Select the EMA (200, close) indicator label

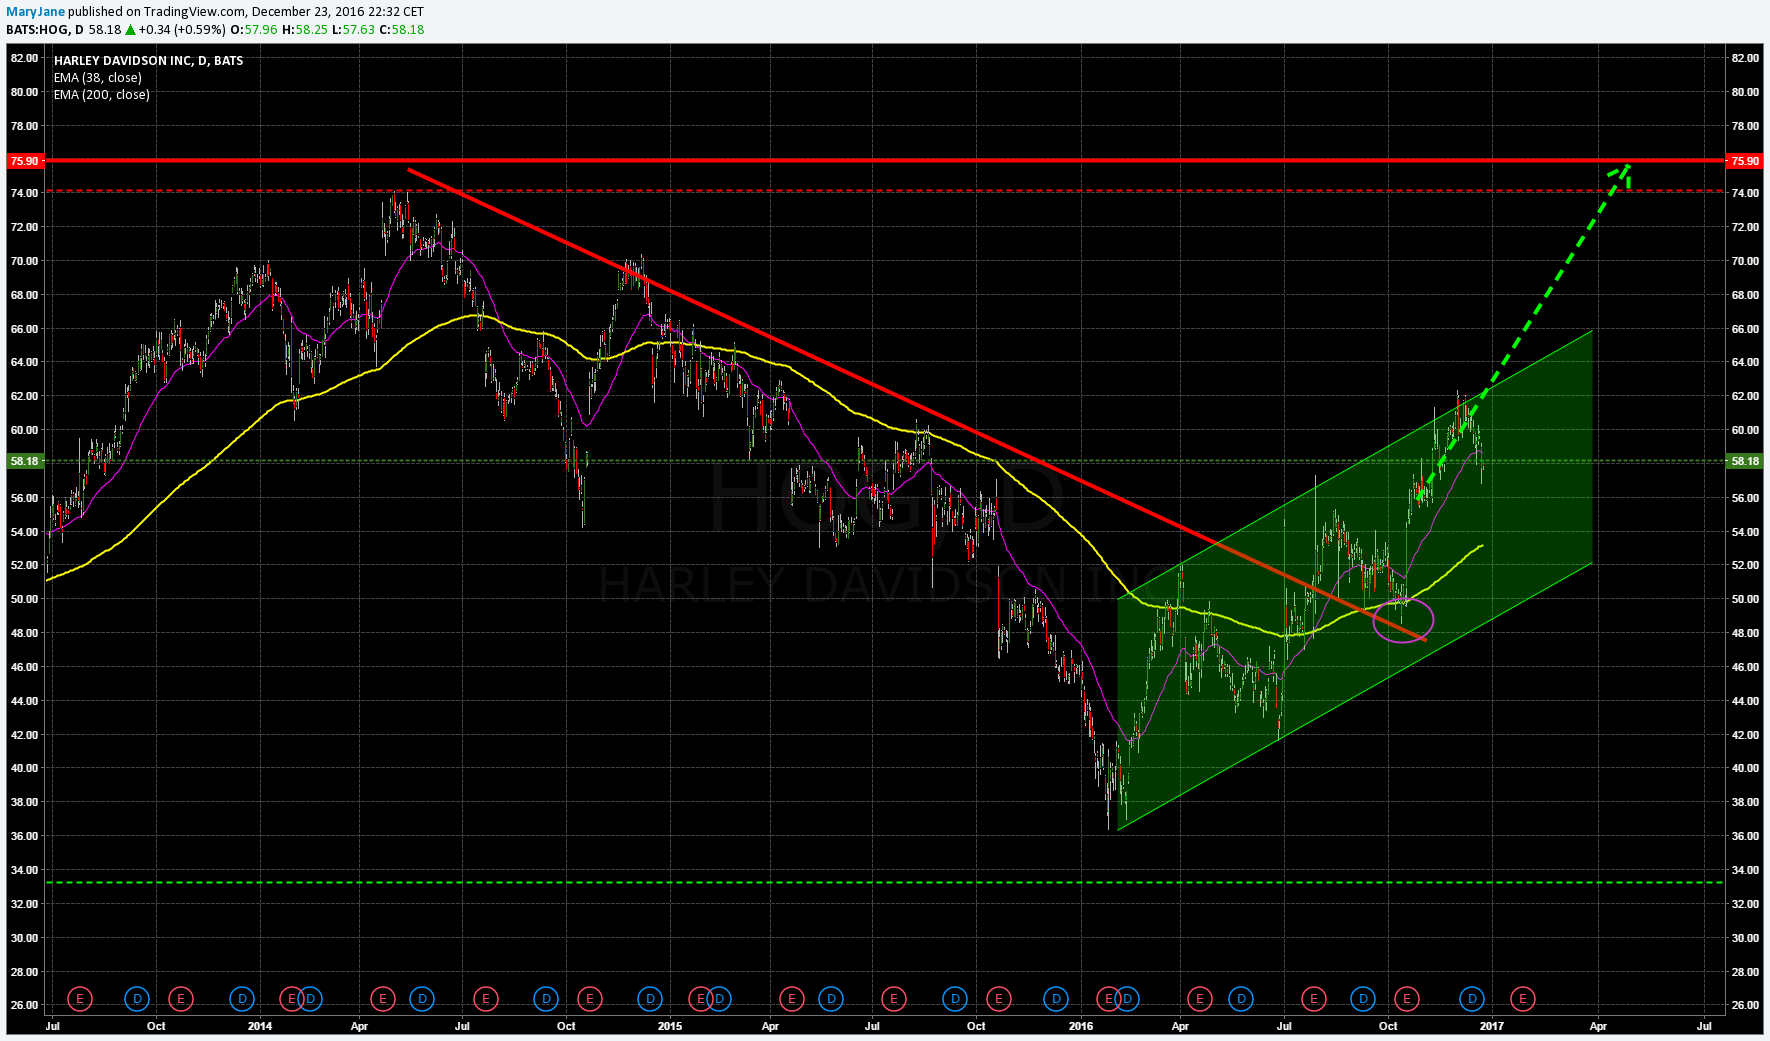(102, 95)
